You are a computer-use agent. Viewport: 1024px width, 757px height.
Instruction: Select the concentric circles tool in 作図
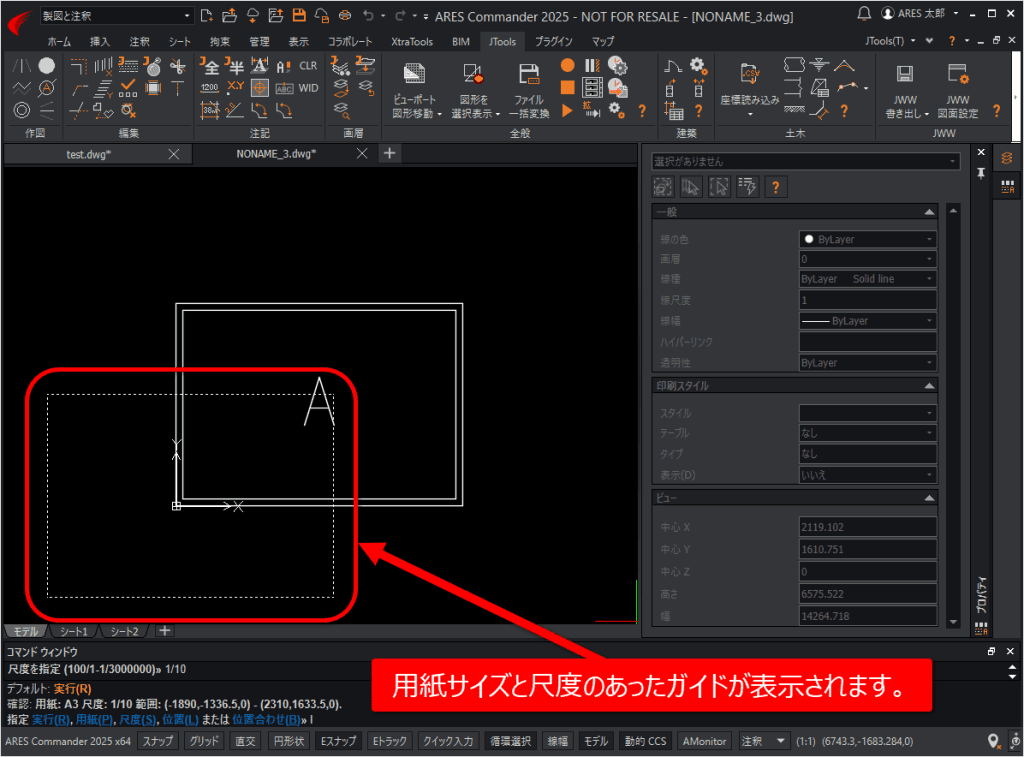point(22,110)
